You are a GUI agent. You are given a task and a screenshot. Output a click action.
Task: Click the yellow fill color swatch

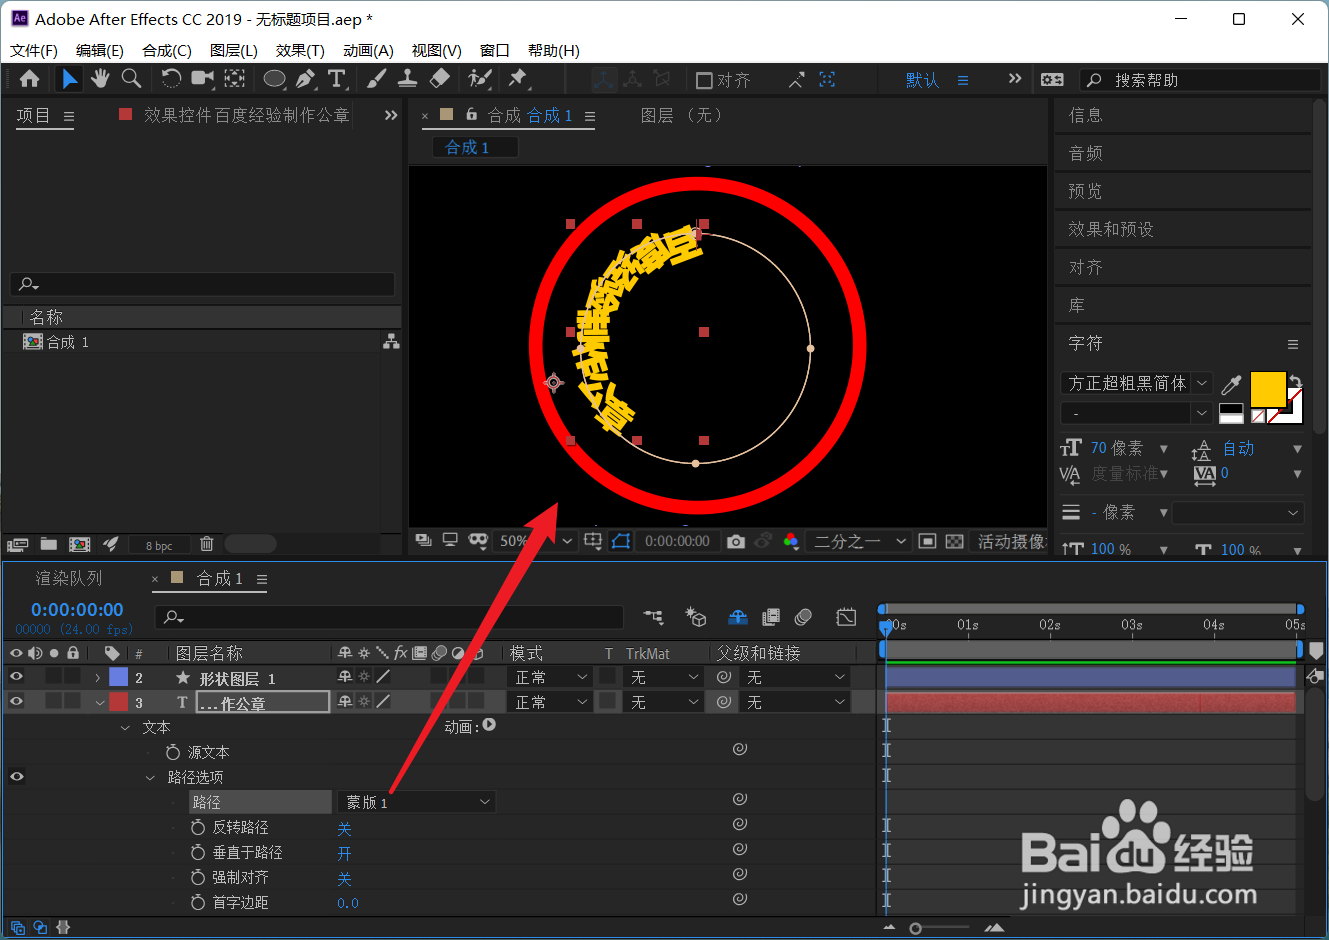1268,389
